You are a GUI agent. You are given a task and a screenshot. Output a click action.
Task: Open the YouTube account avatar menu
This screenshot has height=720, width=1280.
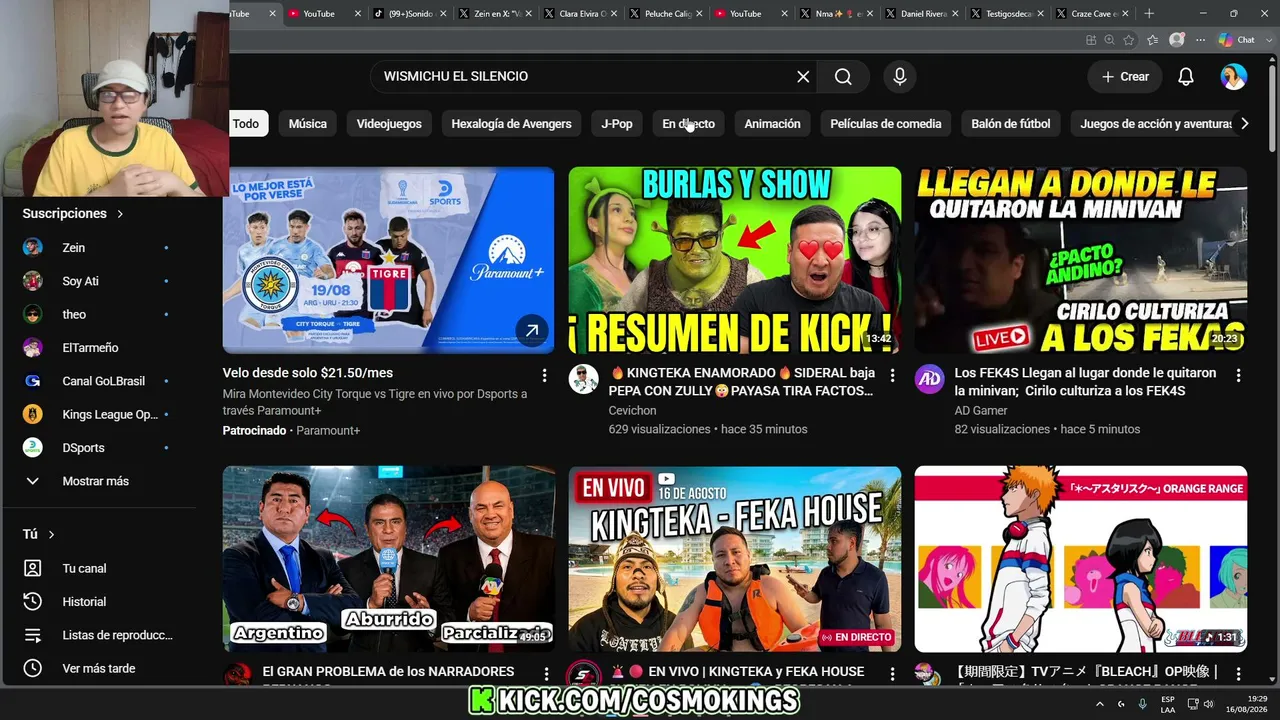[x=1234, y=77]
